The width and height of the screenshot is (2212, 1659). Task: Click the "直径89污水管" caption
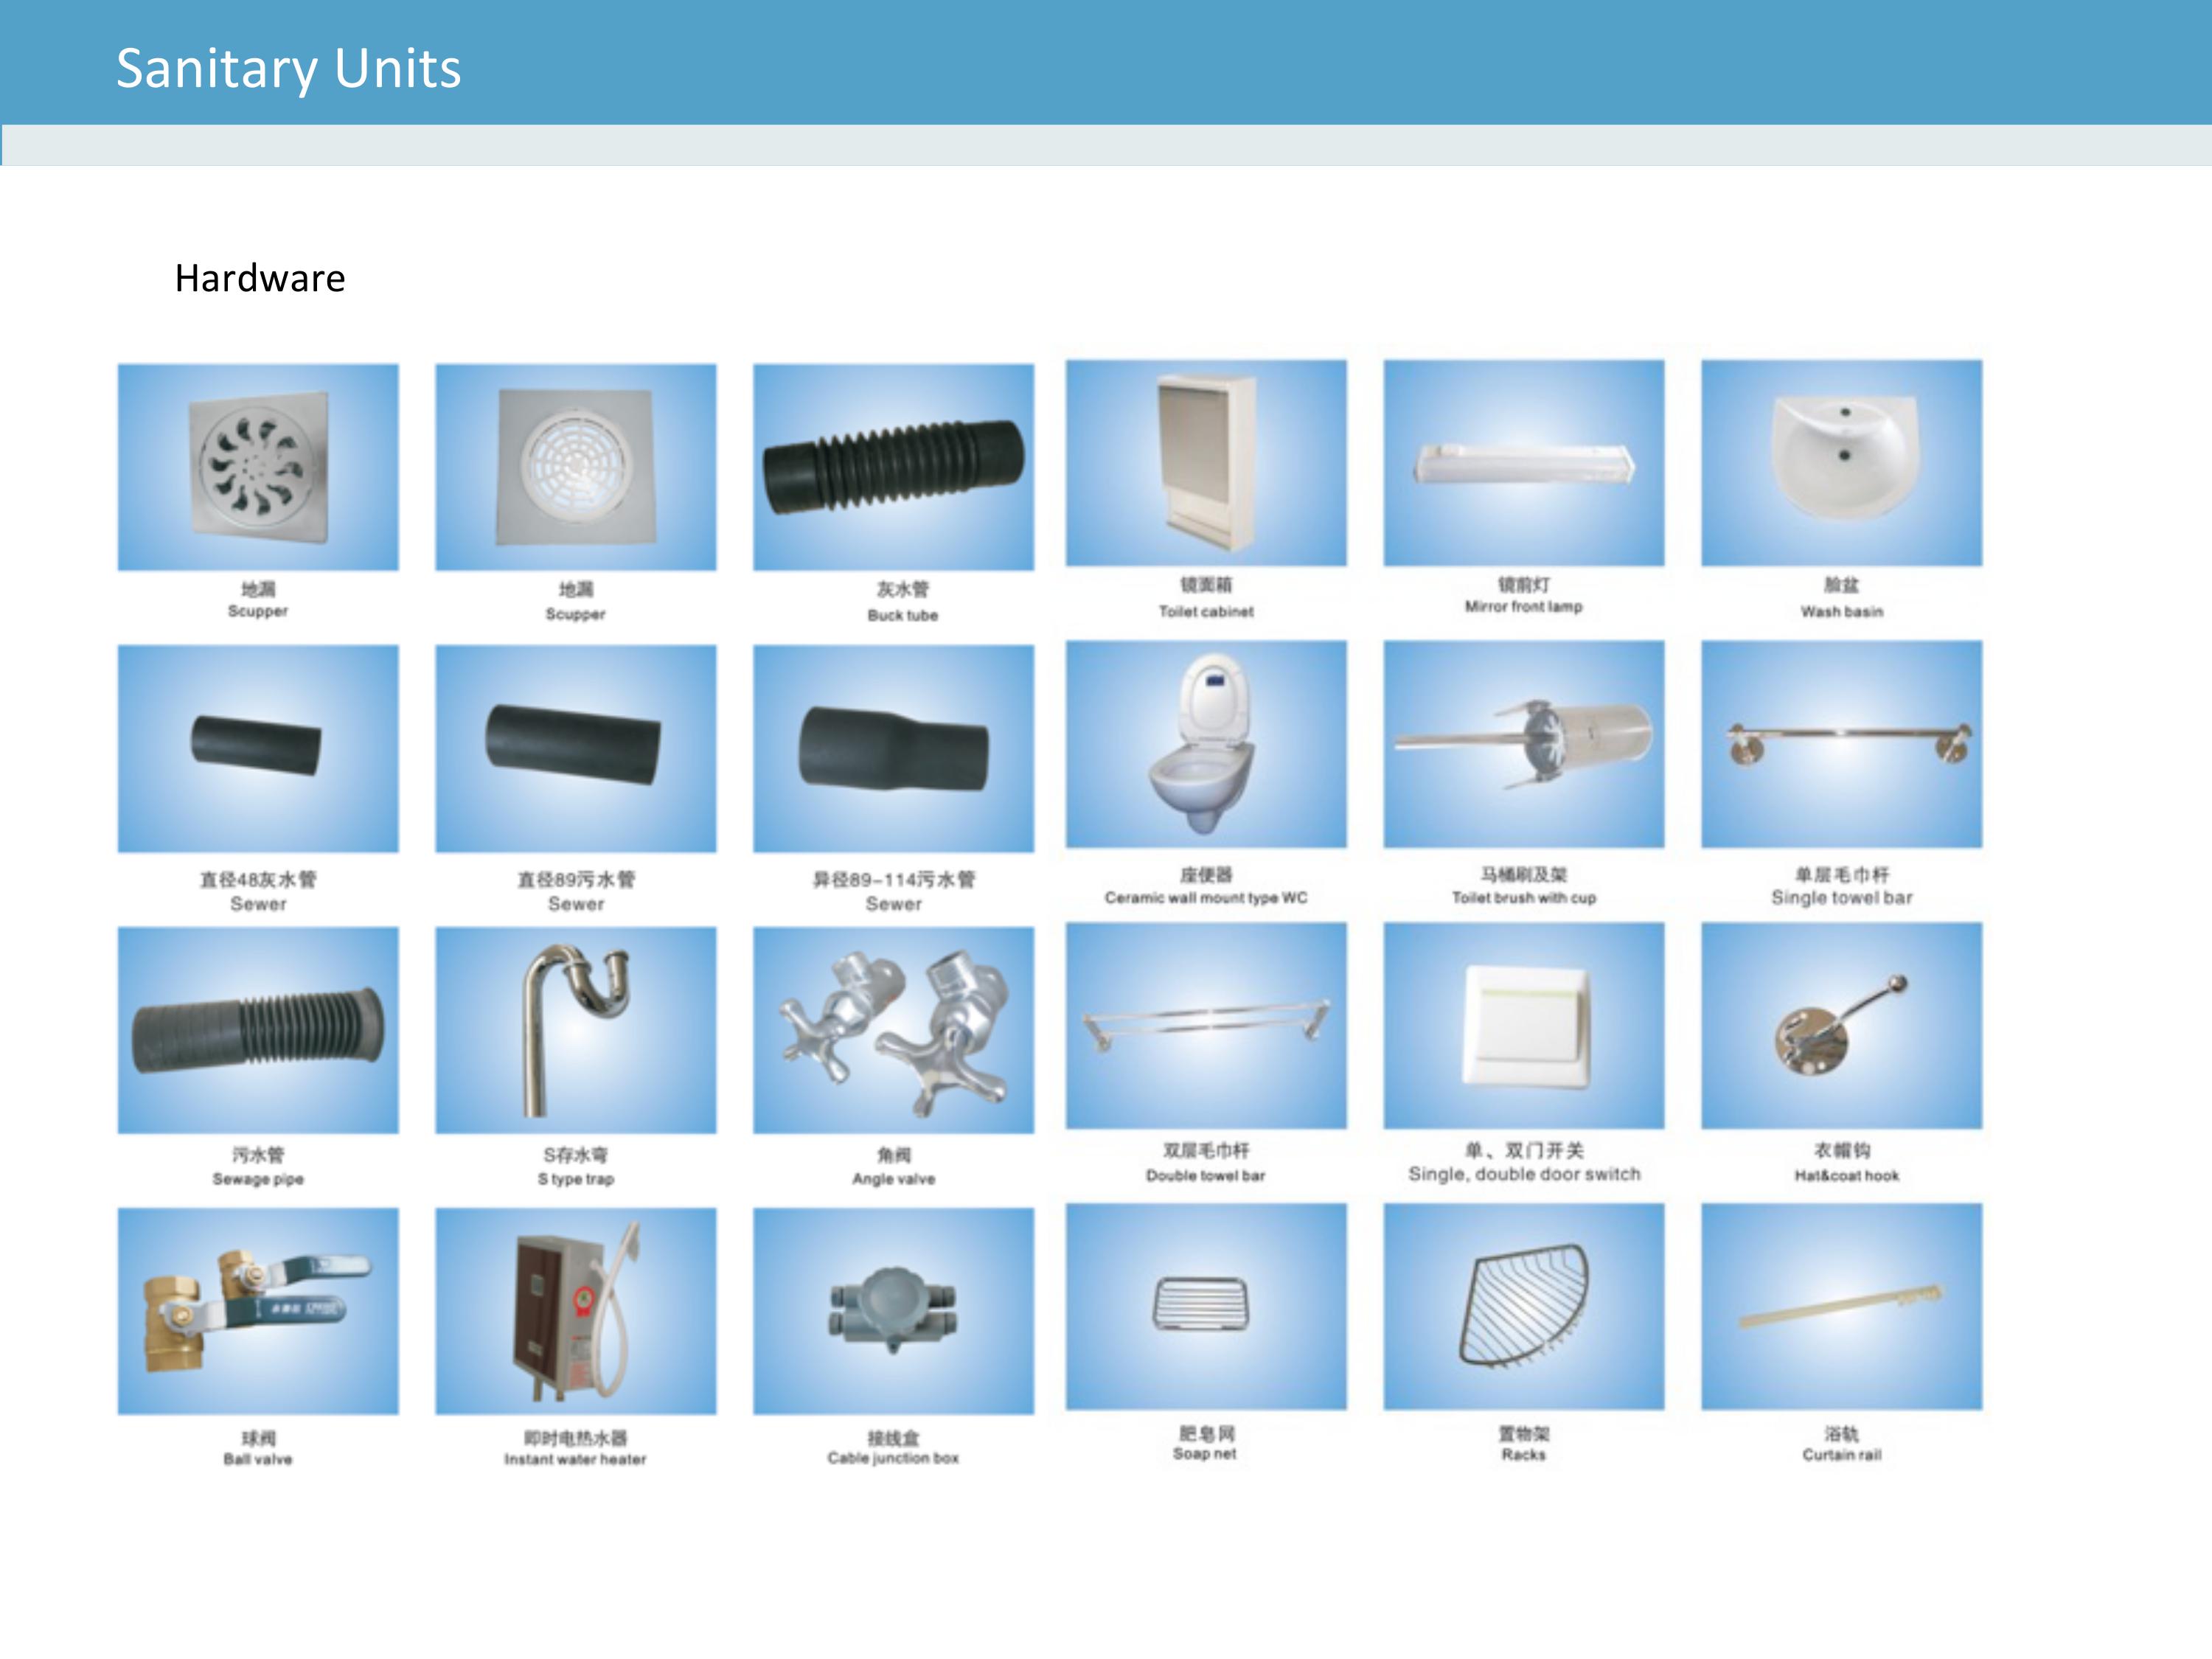click(576, 879)
